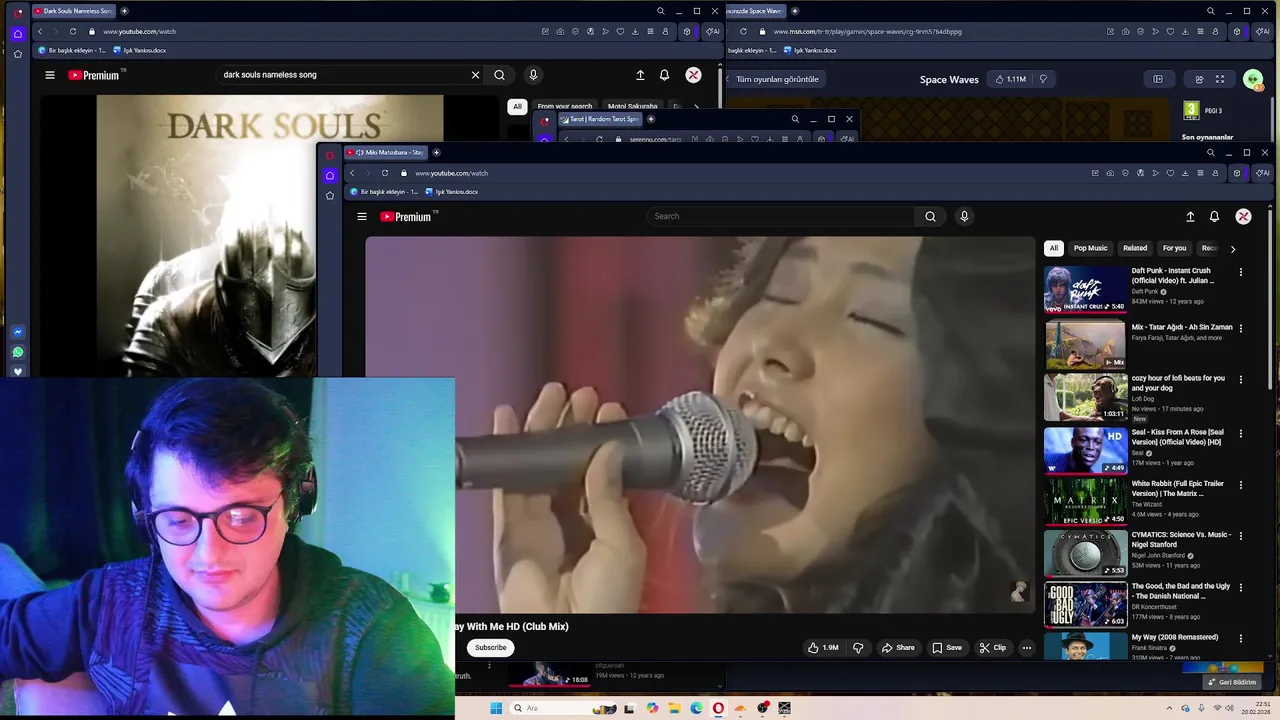Screen dimensions: 1280x720
Task: Open Create upload icon in front YouTube window
Action: (x=1190, y=216)
